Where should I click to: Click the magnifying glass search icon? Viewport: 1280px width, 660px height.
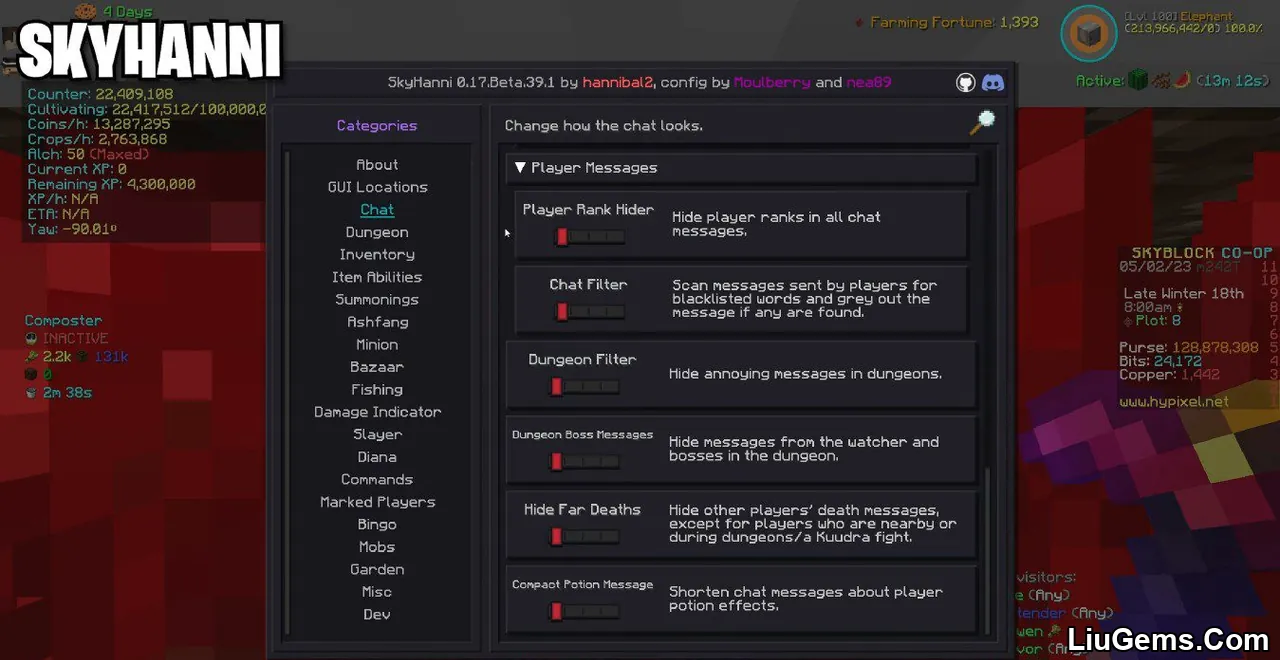983,122
